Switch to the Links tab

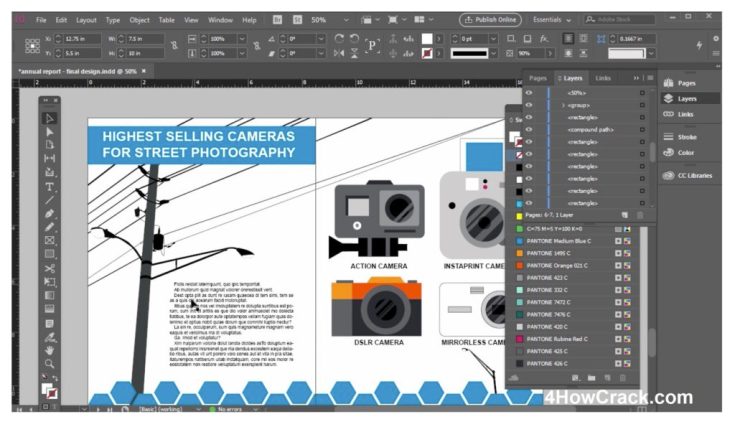point(603,78)
